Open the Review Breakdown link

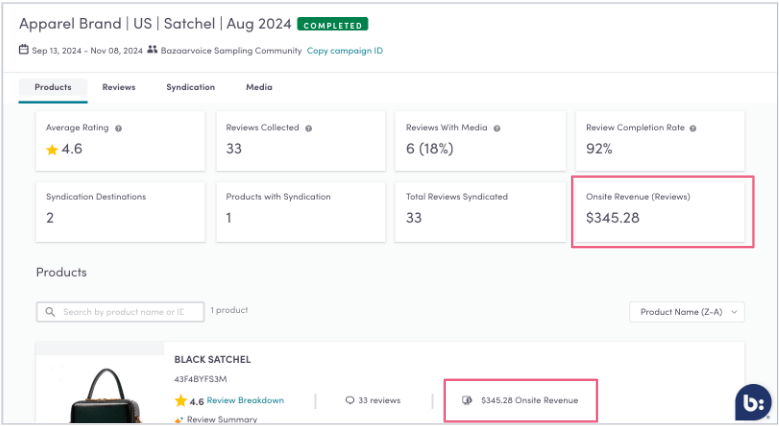(245, 400)
